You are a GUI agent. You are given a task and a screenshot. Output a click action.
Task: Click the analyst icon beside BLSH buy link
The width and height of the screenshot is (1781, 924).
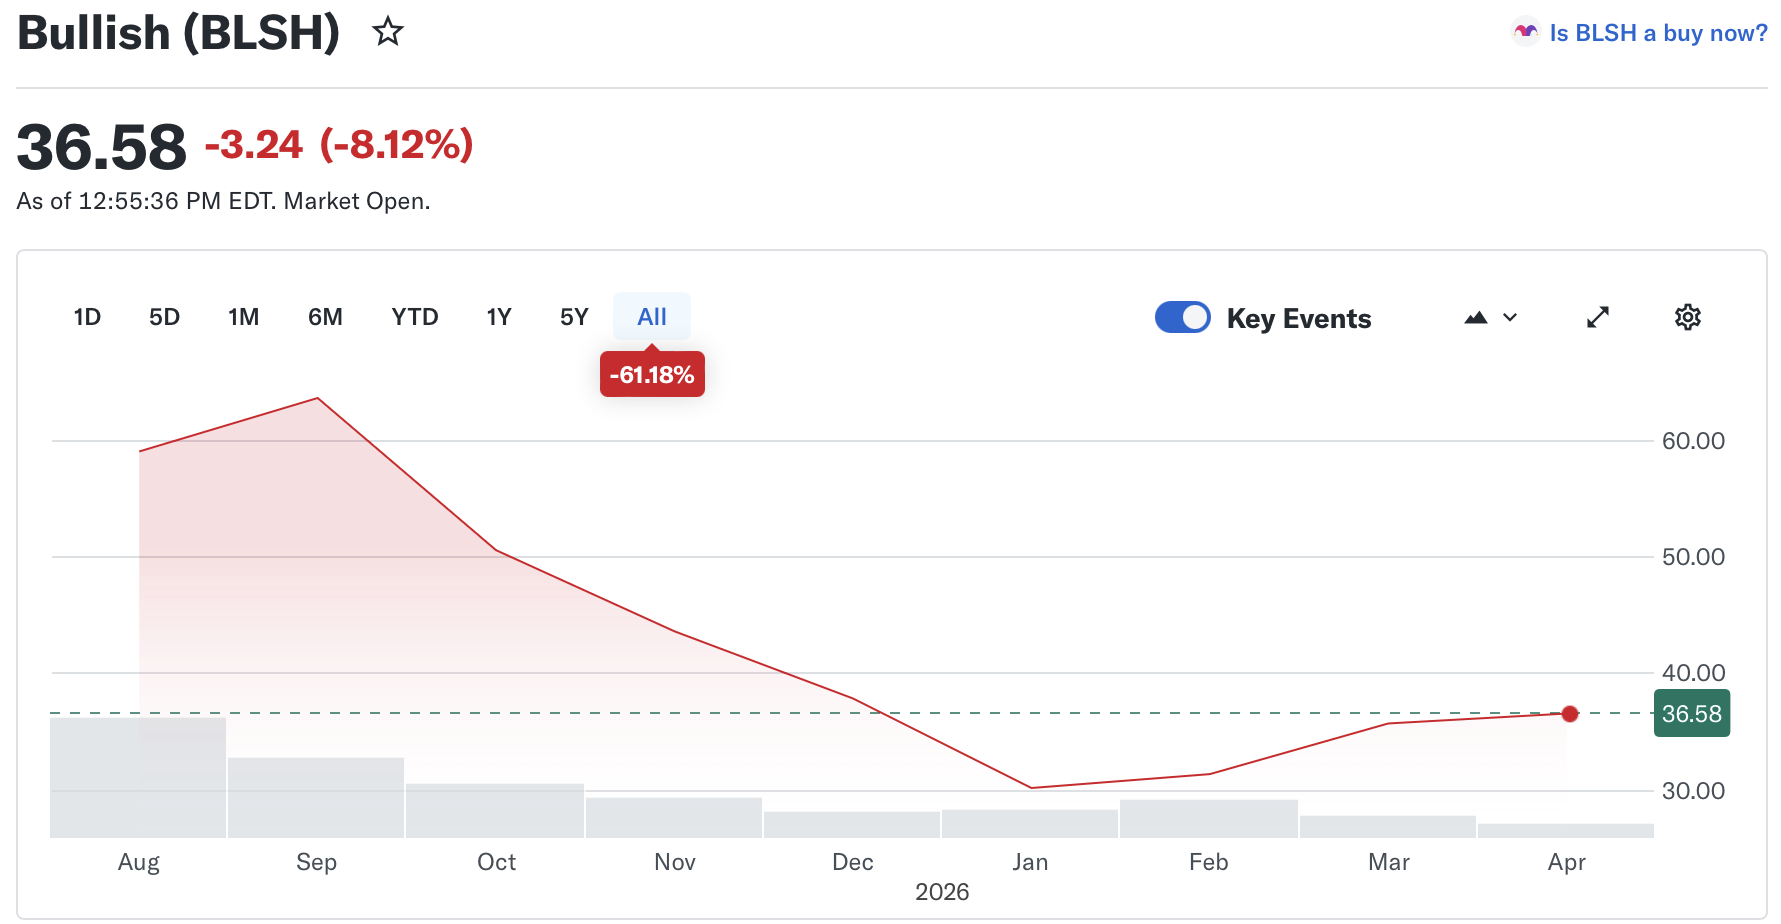pos(1525,33)
